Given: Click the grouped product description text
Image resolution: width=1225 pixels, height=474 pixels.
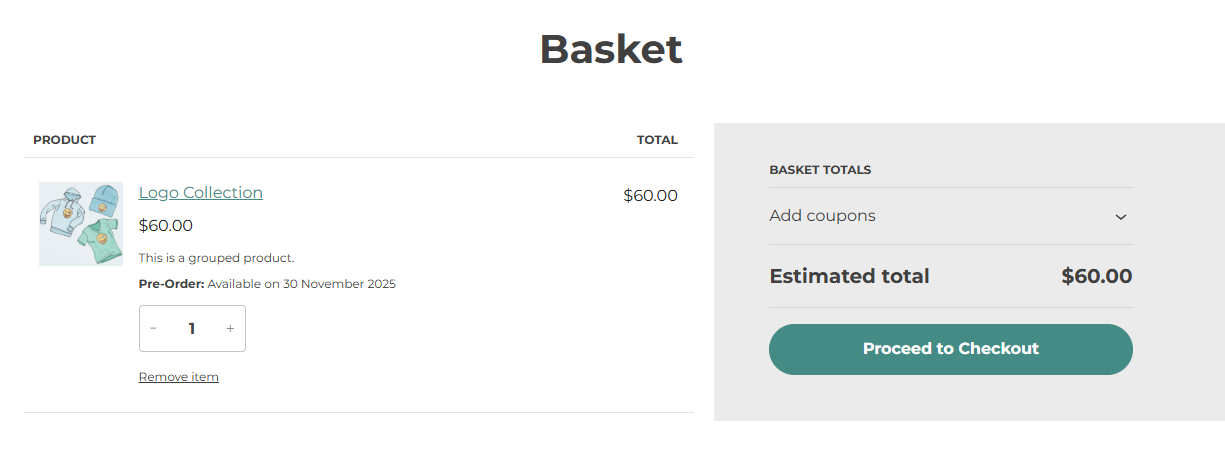Looking at the screenshot, I should tap(216, 258).
